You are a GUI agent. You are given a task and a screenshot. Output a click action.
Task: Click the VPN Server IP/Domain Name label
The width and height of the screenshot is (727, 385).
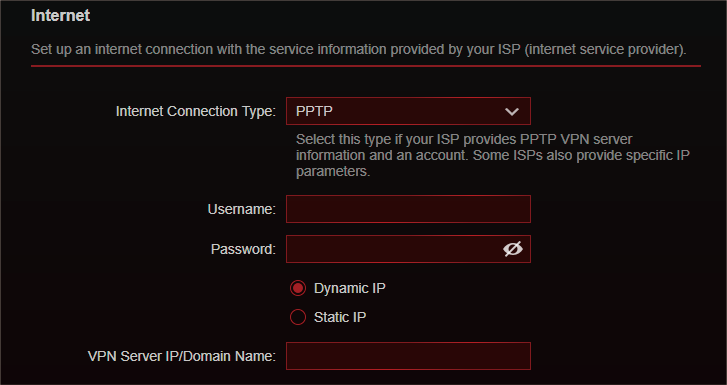click(x=182, y=356)
